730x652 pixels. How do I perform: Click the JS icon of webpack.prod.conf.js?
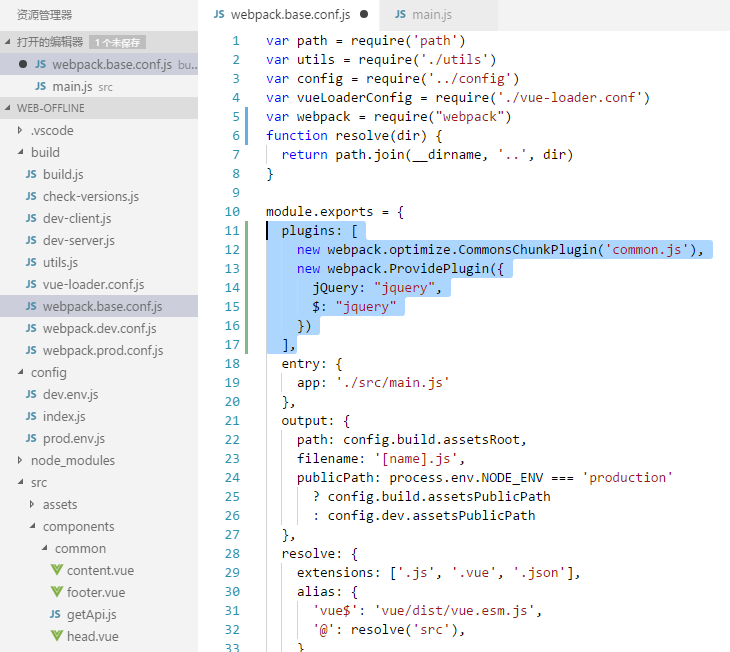pyautogui.click(x=31, y=350)
